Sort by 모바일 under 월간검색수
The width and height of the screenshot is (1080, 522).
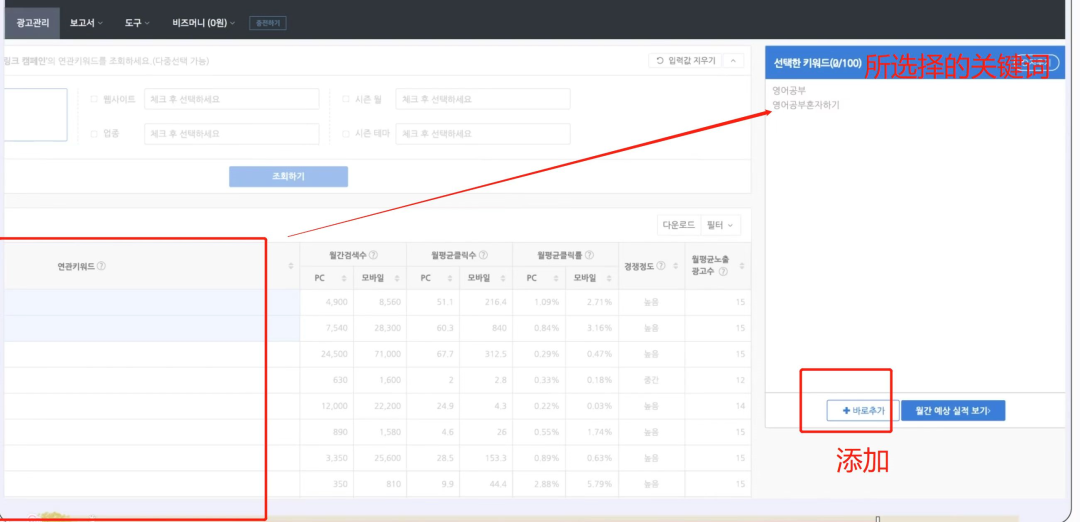[397, 278]
